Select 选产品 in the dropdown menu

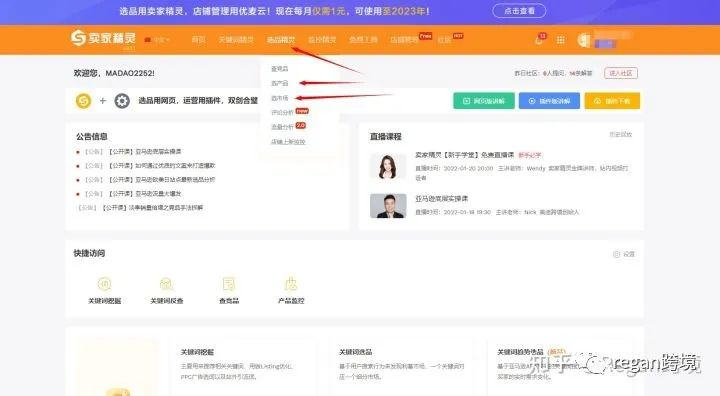coord(280,83)
